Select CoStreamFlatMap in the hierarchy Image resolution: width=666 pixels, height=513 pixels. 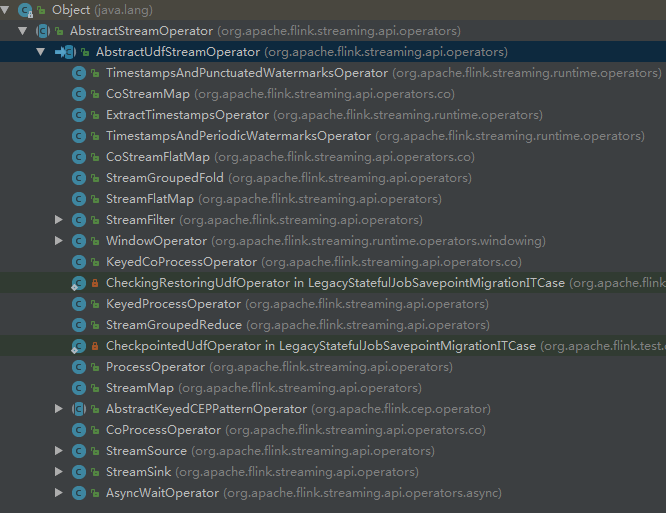(158, 157)
